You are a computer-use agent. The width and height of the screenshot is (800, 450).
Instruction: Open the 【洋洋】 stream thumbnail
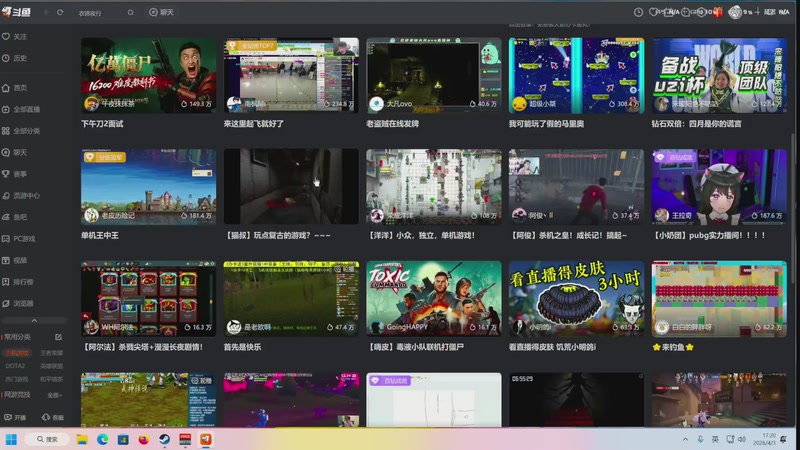(434, 187)
